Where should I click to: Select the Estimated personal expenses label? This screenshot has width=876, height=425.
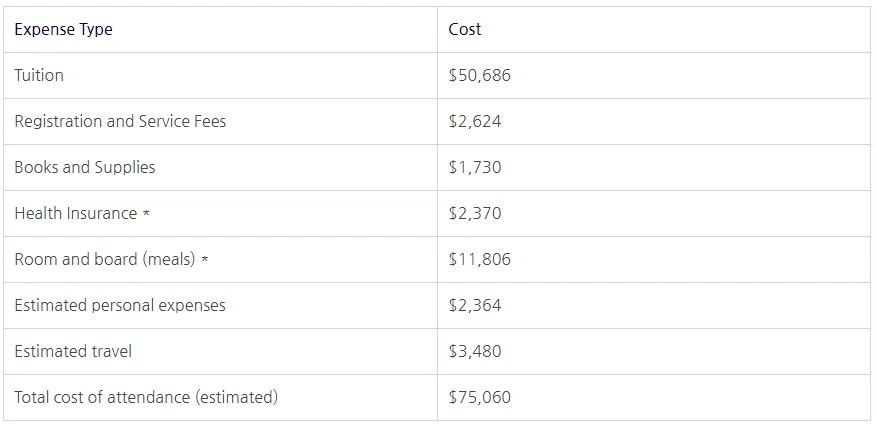(x=120, y=306)
